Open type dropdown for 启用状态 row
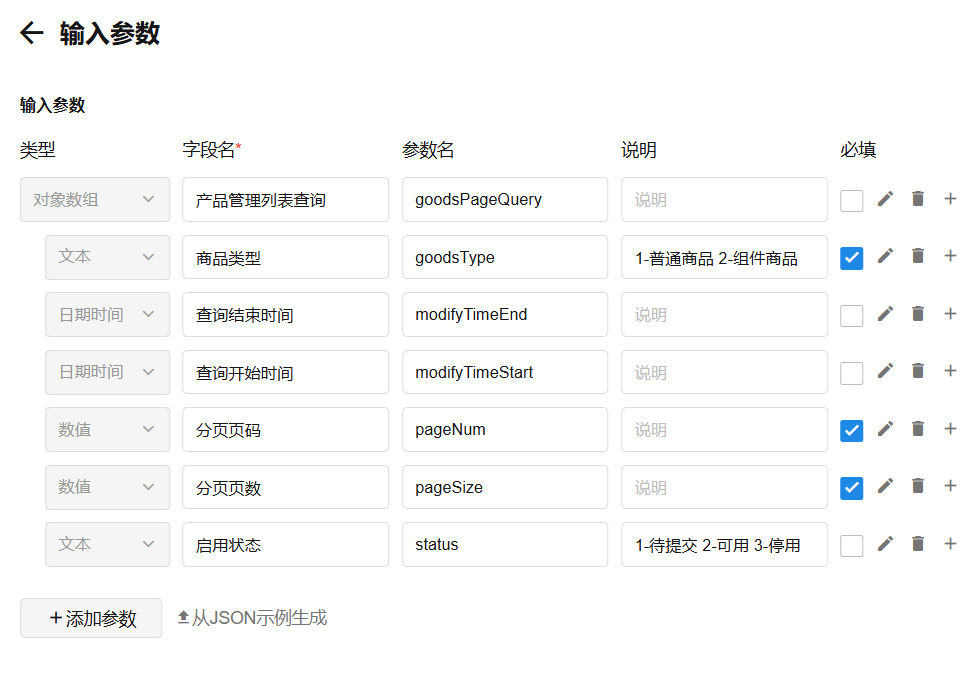 (x=108, y=545)
